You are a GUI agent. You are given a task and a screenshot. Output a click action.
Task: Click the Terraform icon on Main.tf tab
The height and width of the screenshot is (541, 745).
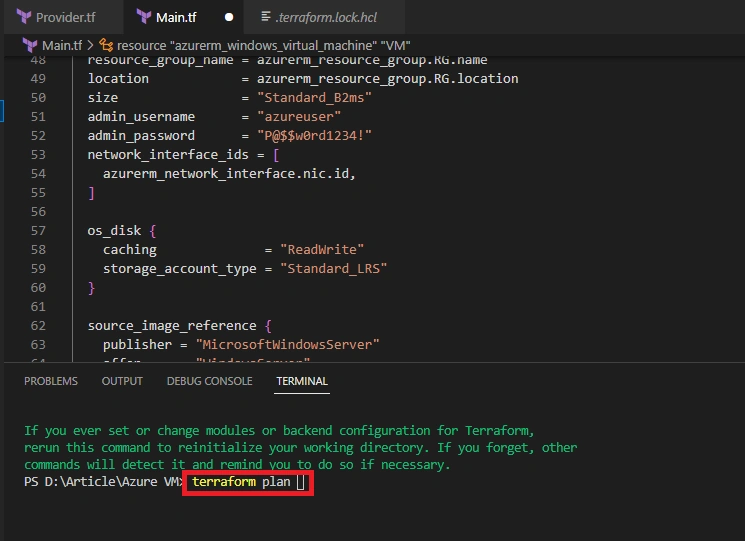pos(144,17)
